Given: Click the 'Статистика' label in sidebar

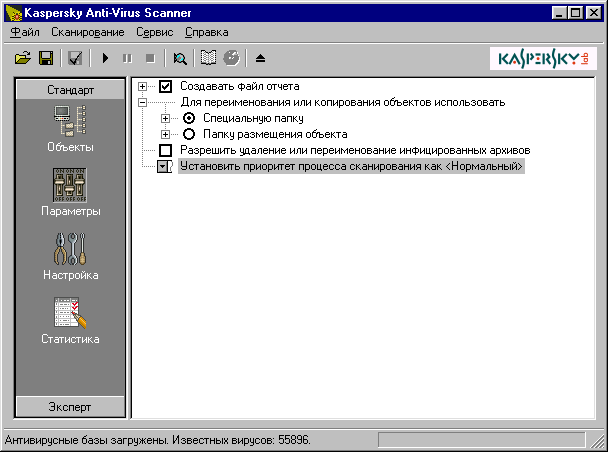Looking at the screenshot, I should 71,339.
